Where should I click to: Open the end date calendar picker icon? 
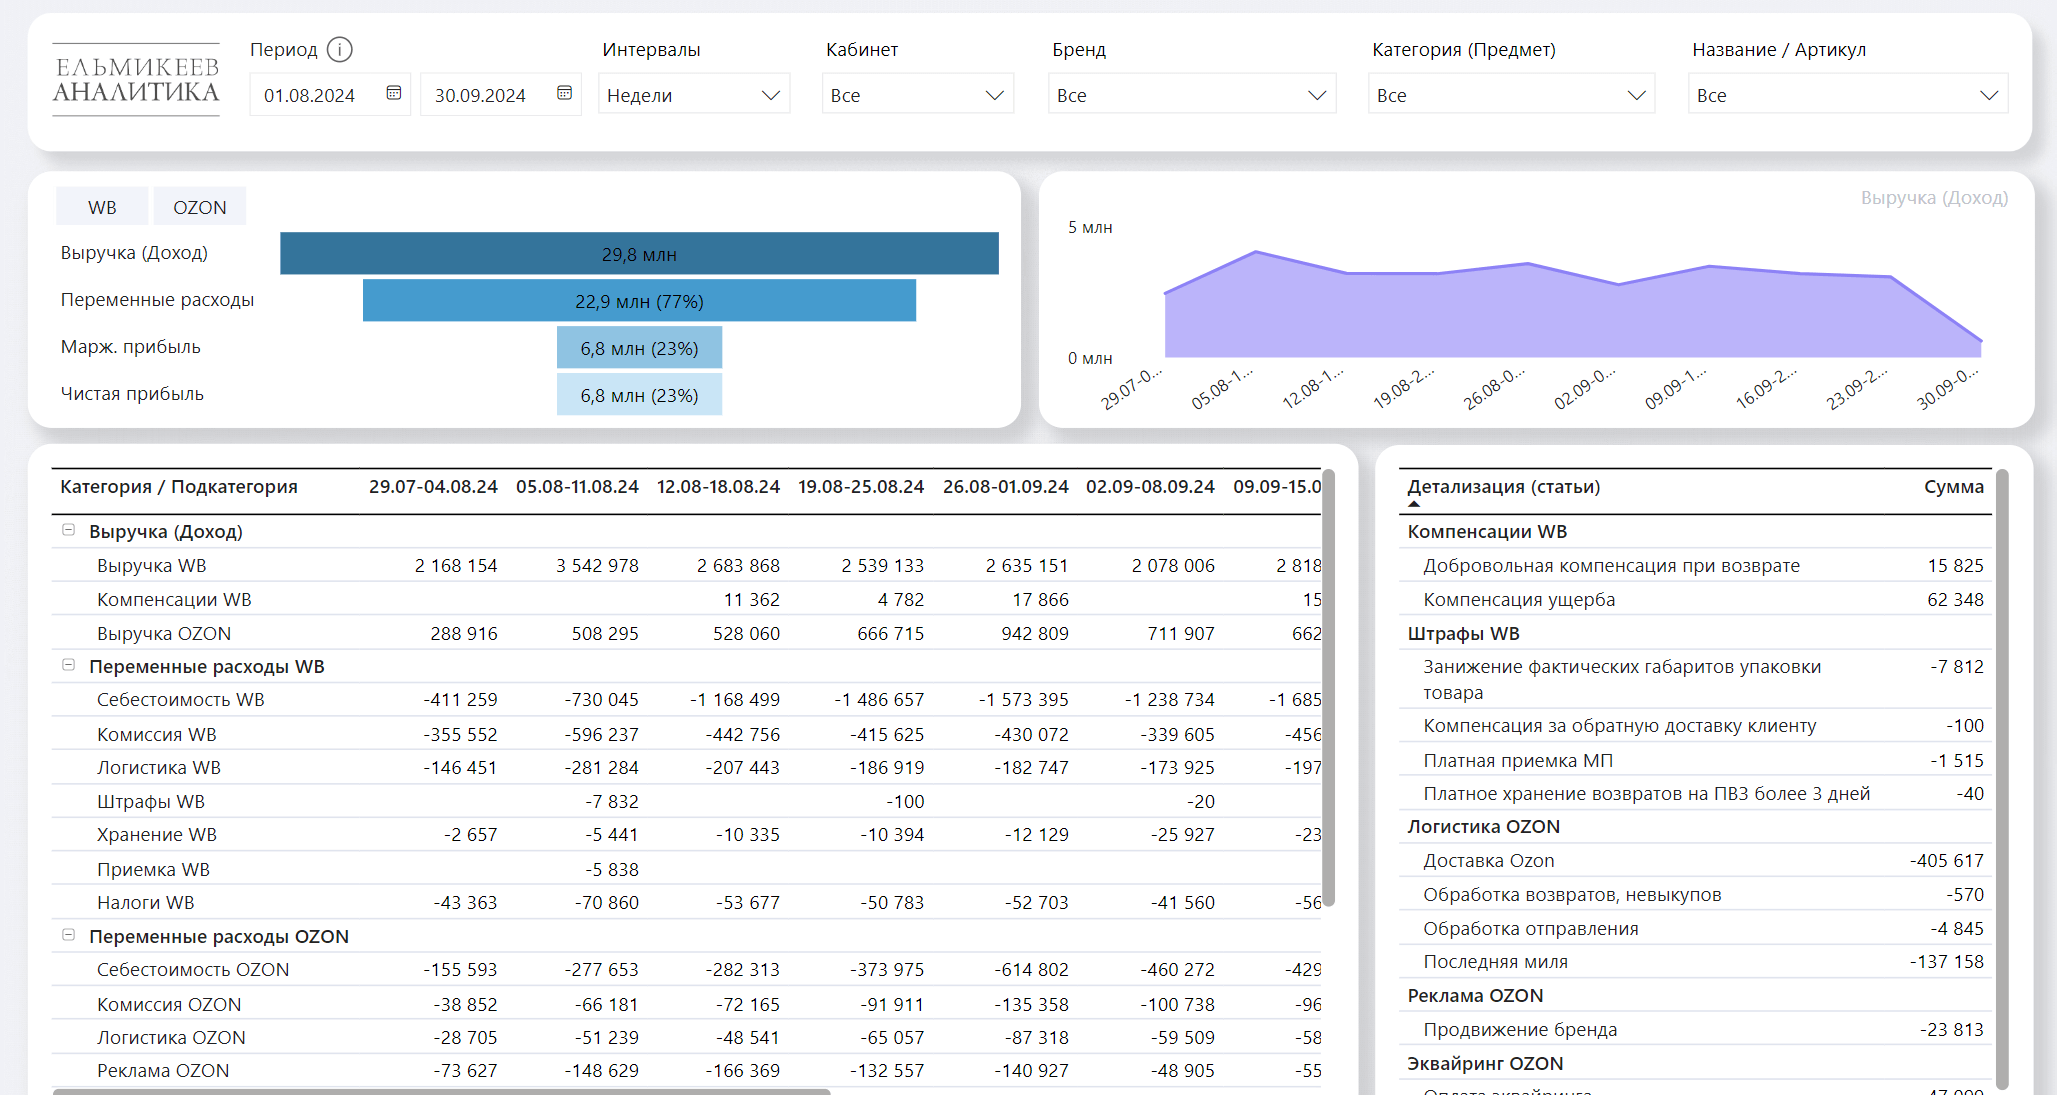pos(564,93)
